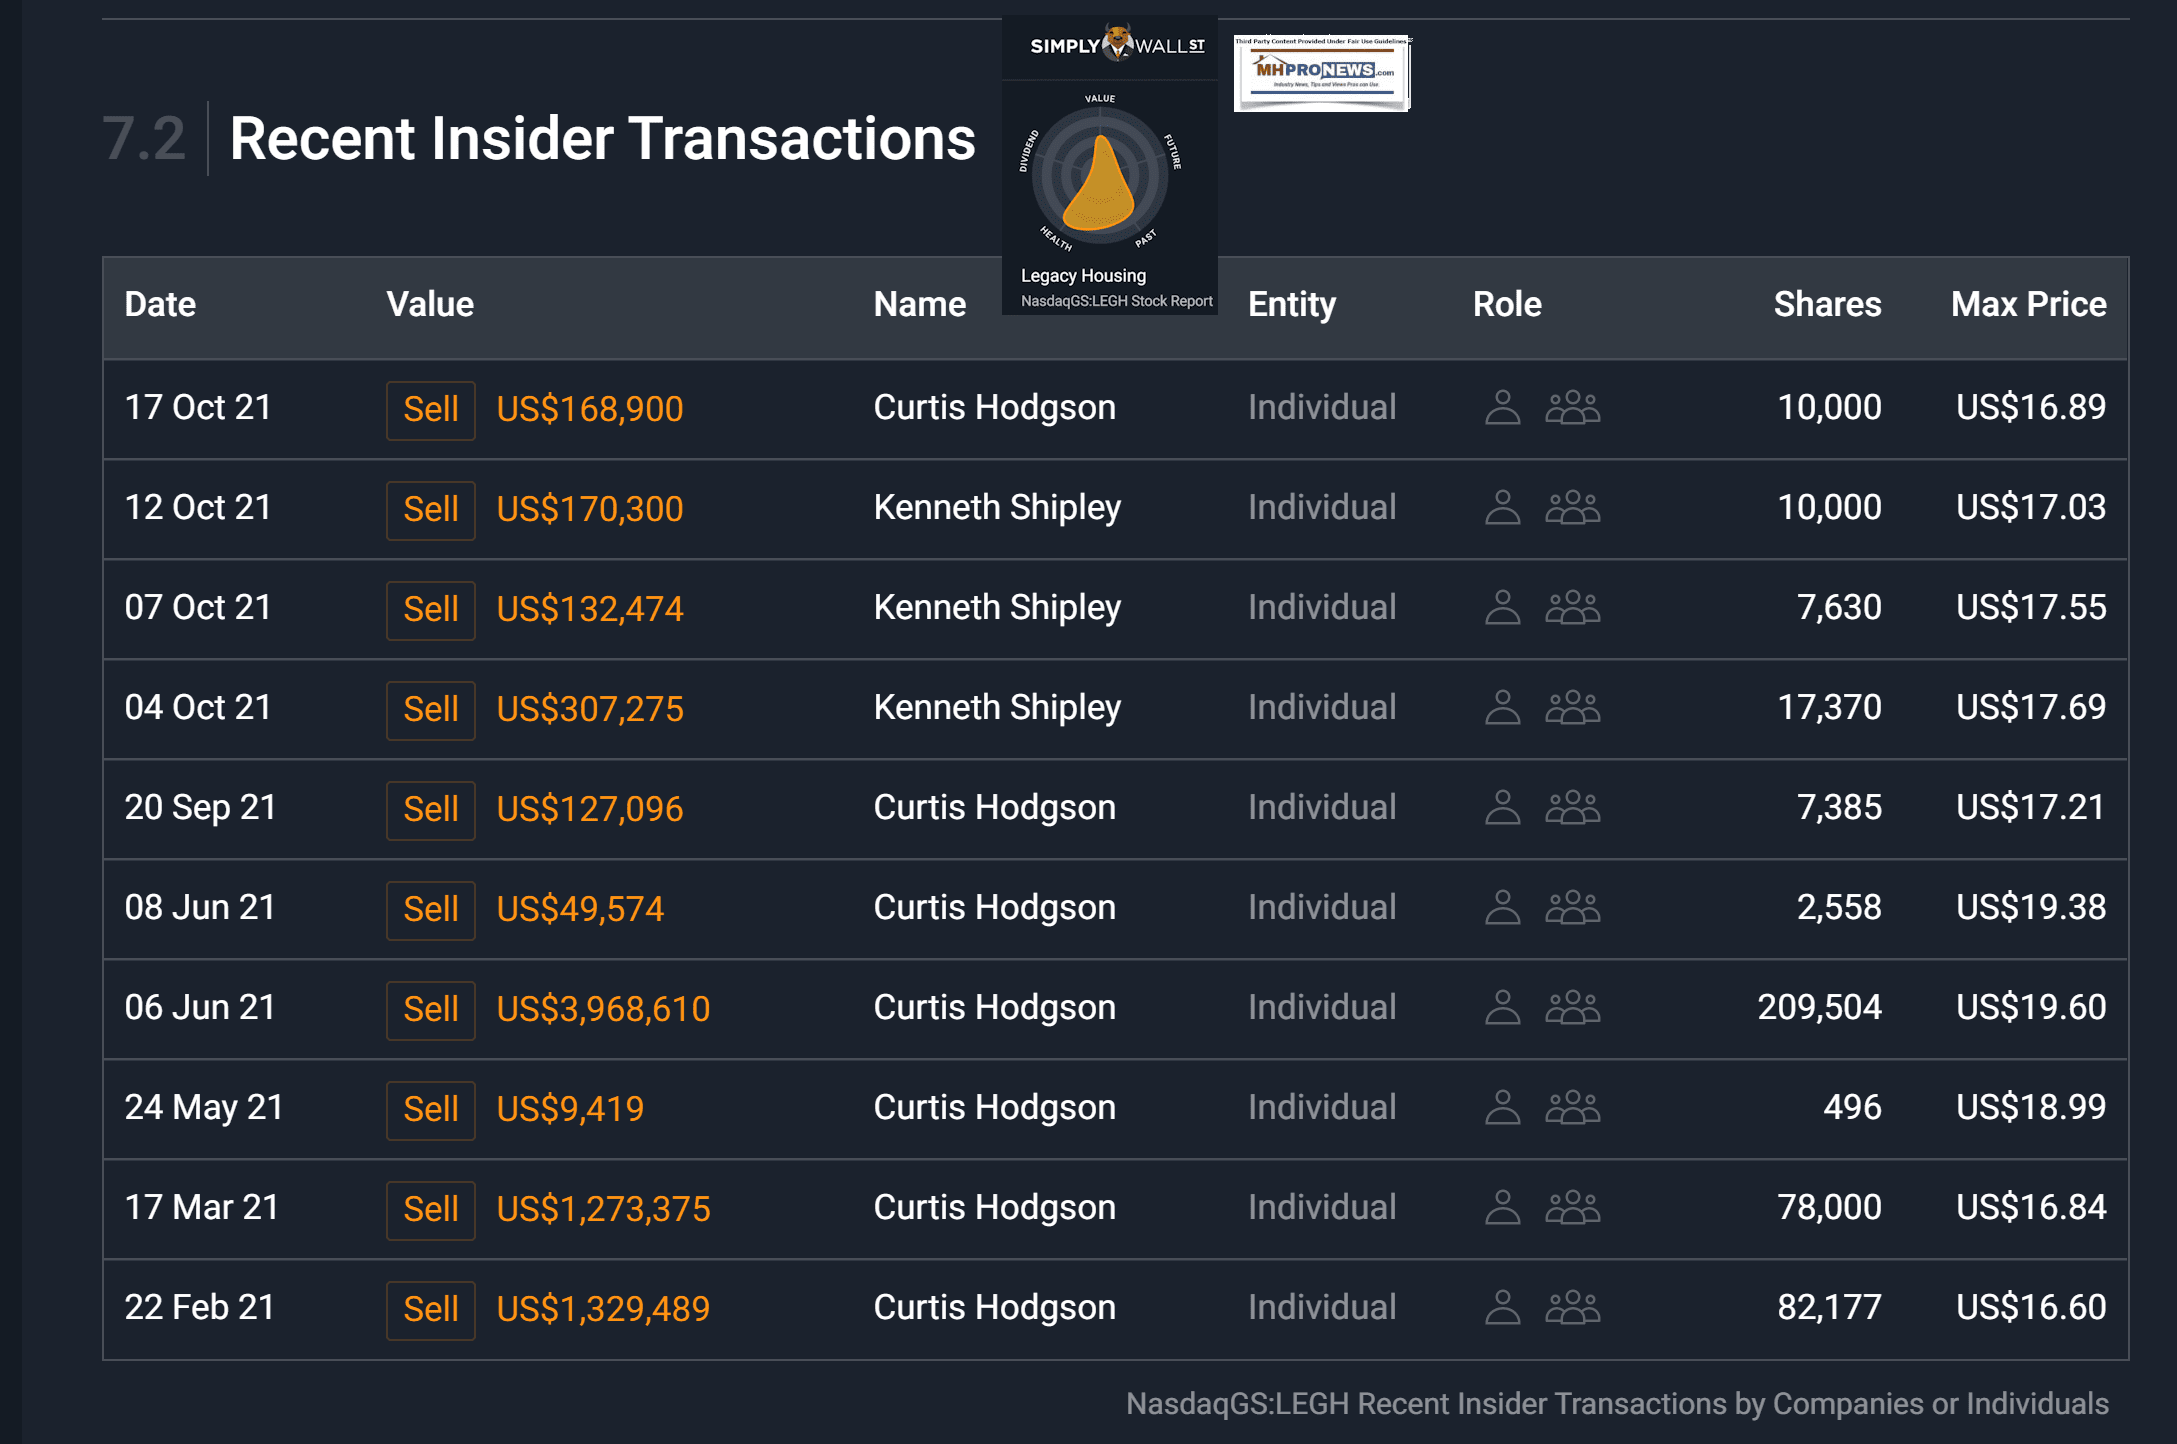
Task: Select Curtis Hodgson in the 17 Oct 21 row
Action: click(994, 408)
